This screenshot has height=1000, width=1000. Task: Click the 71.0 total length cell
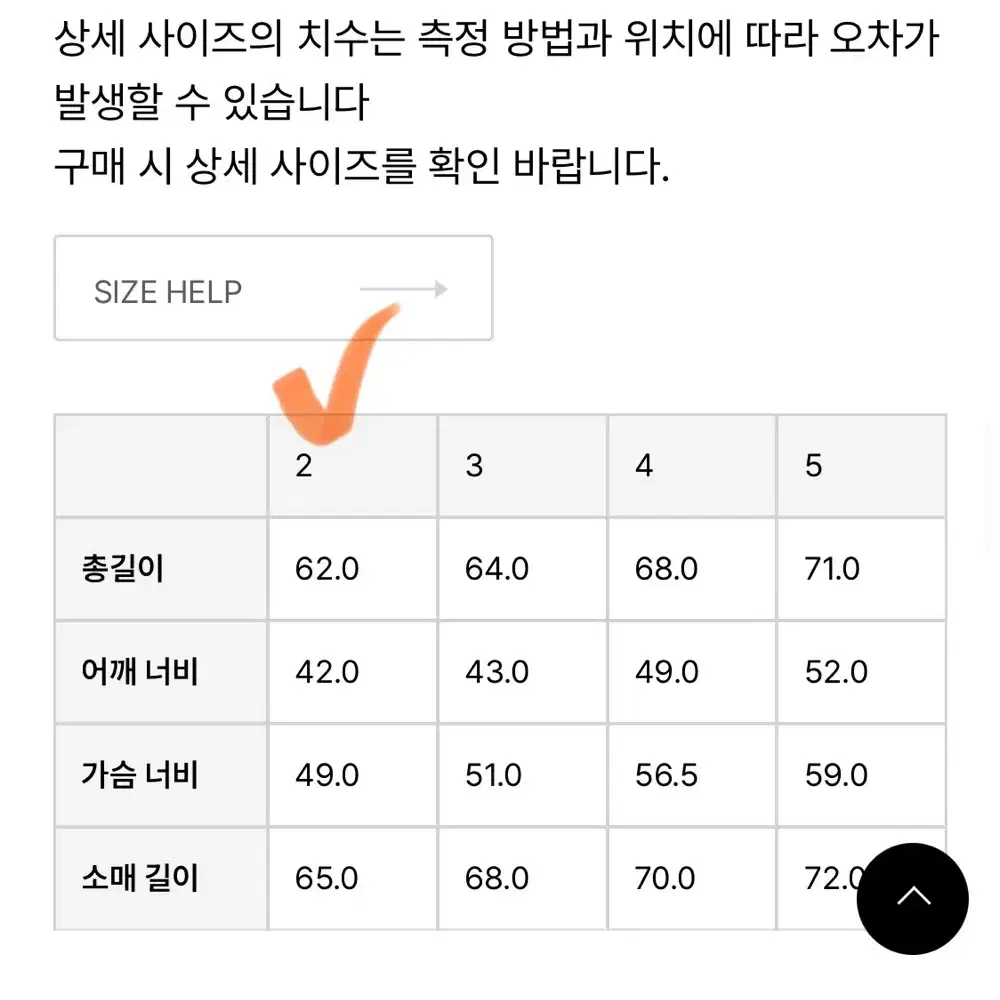[x=862, y=569]
